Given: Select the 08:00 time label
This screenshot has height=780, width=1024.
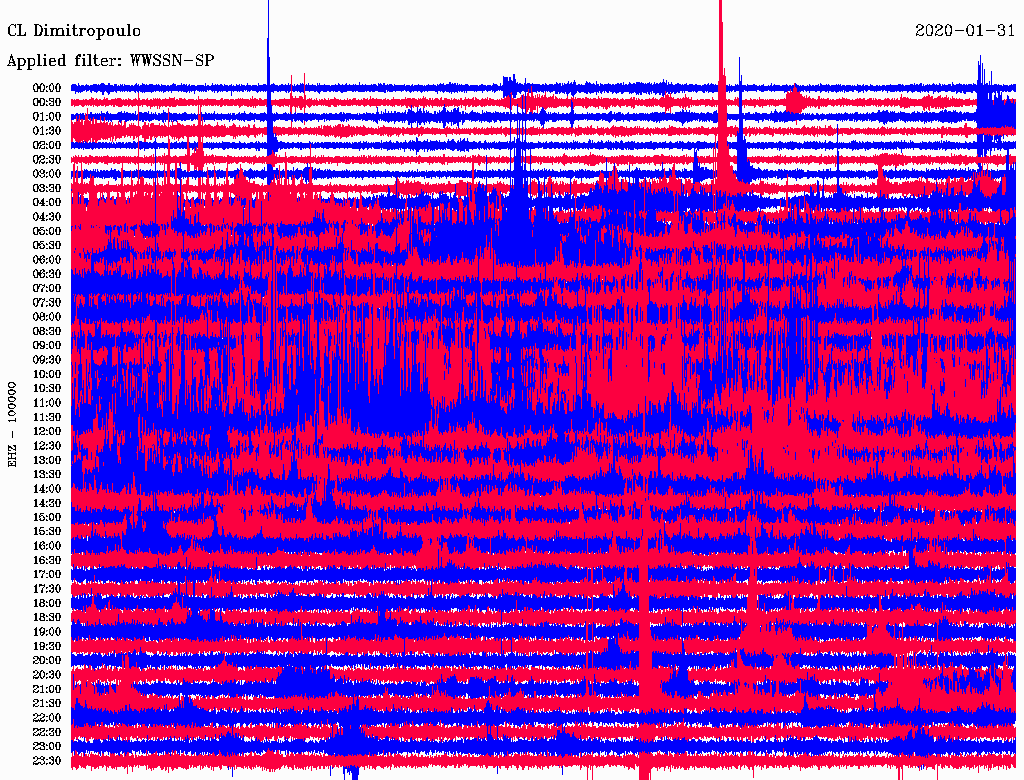Looking at the screenshot, I should (47, 317).
